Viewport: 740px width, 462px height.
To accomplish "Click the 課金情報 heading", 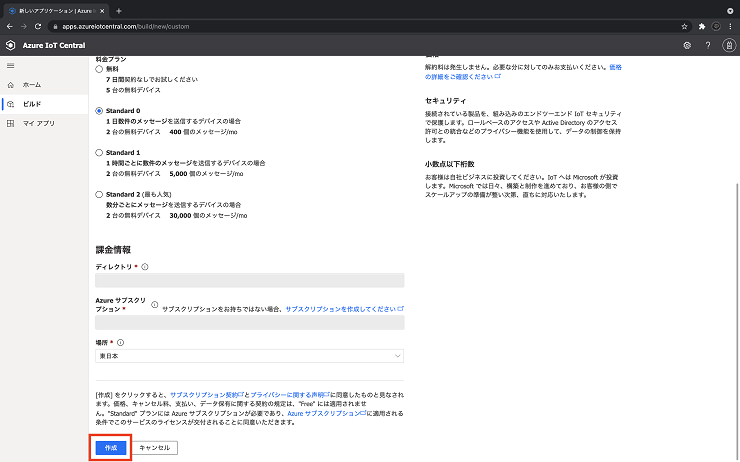I will click(x=113, y=250).
